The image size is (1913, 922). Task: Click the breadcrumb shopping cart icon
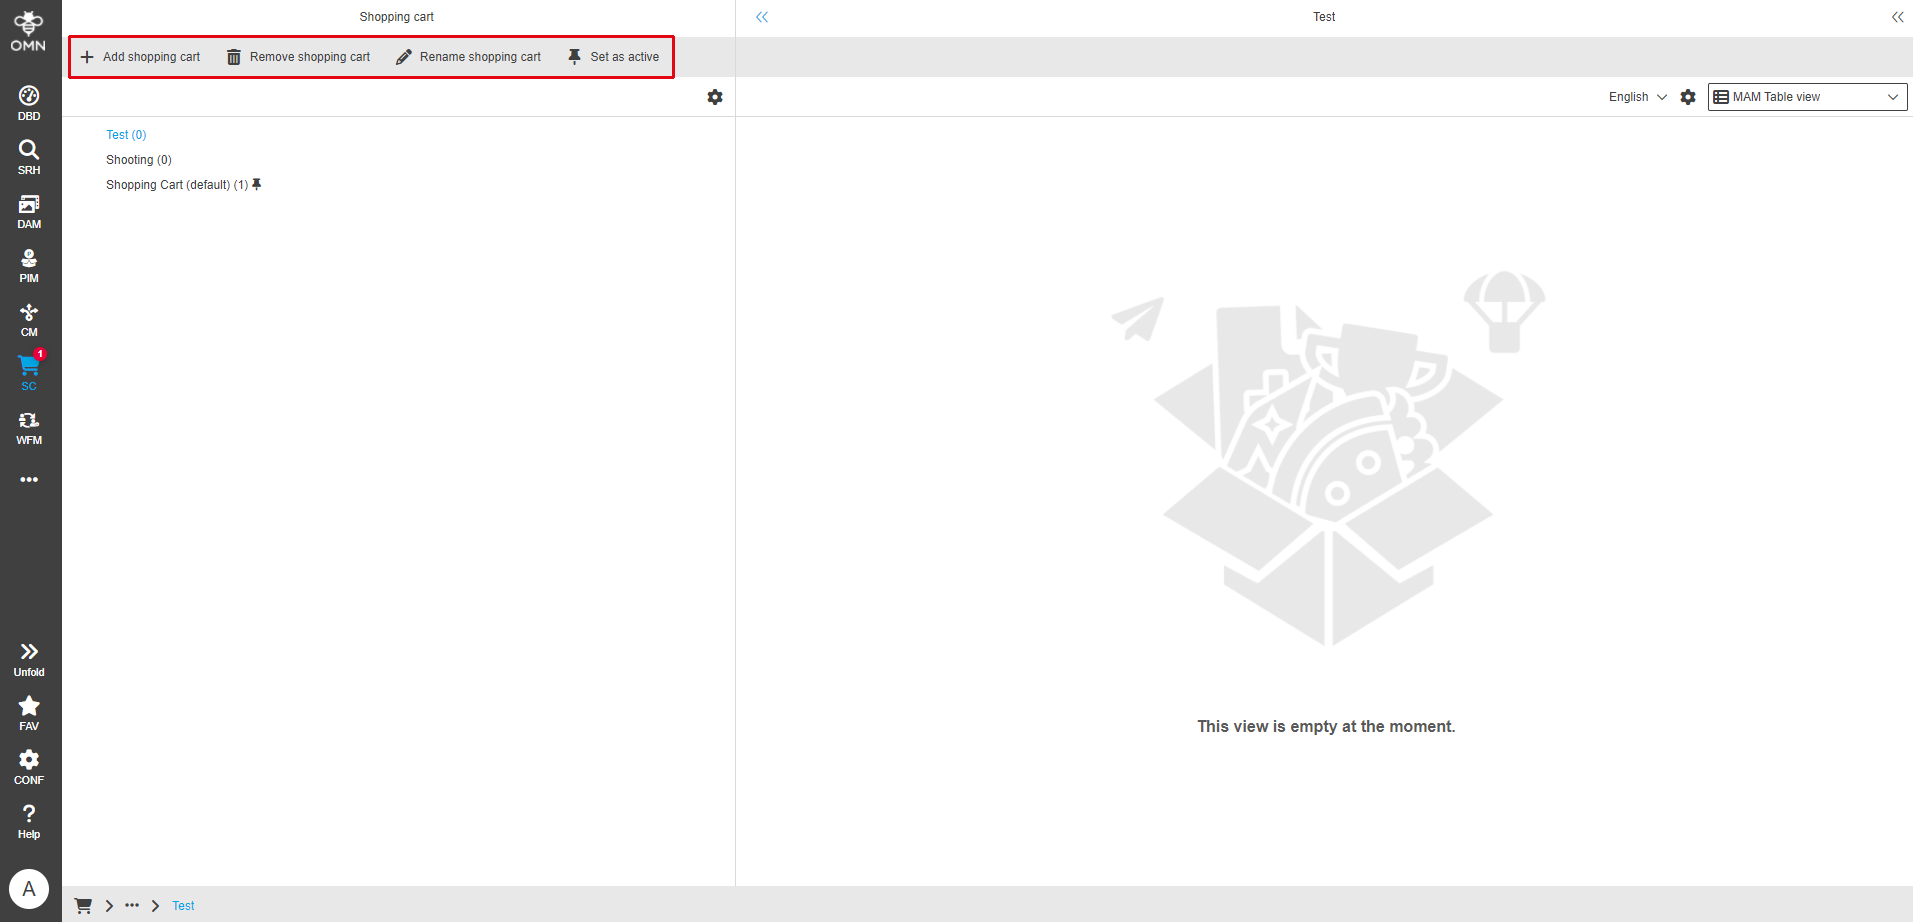83,906
